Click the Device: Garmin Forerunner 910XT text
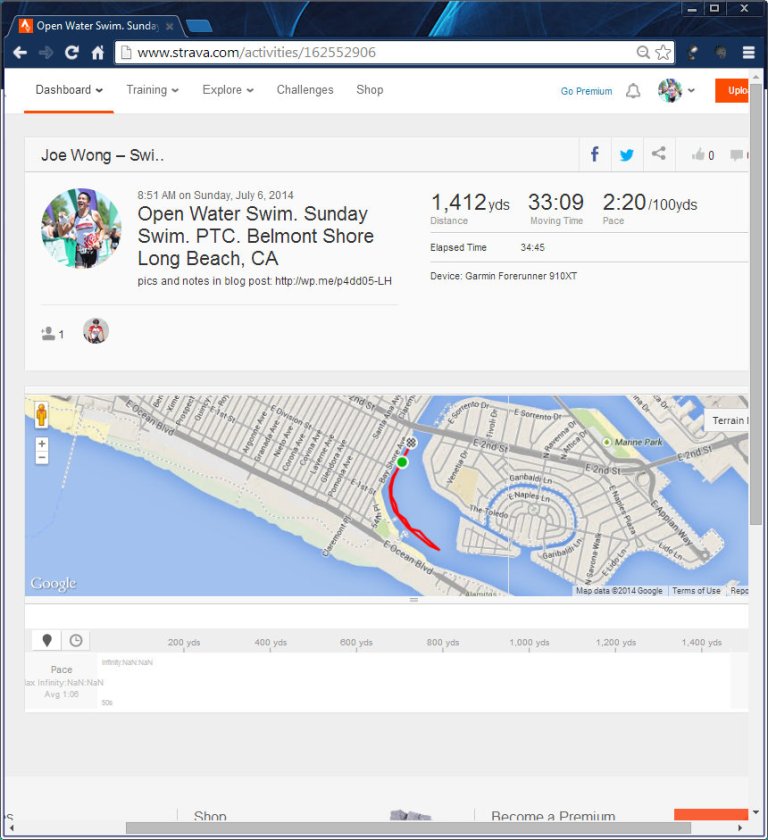Image resolution: width=768 pixels, height=840 pixels. click(503, 276)
